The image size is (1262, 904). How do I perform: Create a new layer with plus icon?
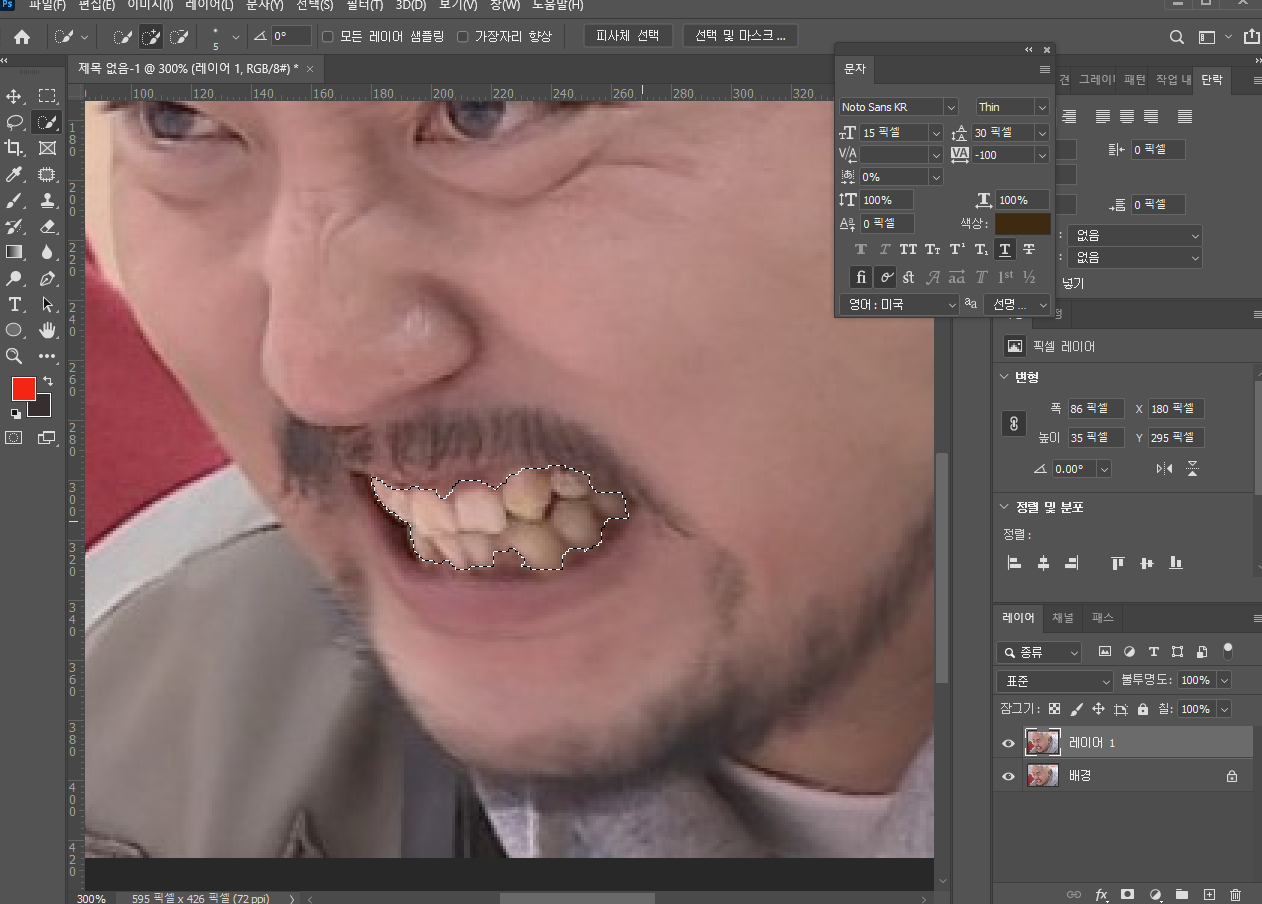pos(1208,894)
